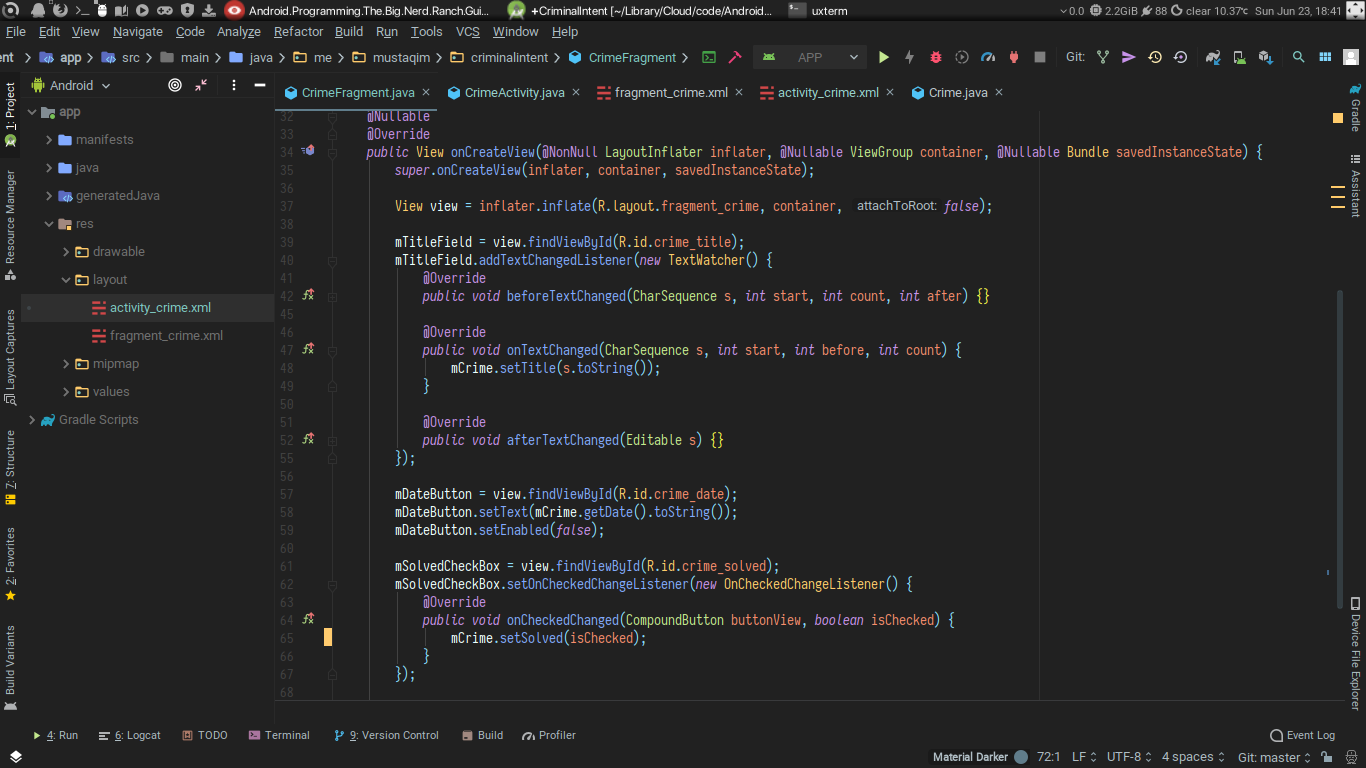Image resolution: width=1366 pixels, height=768 pixels.
Task: Click the Material Darker theme color circle
Action: pos(1021,757)
